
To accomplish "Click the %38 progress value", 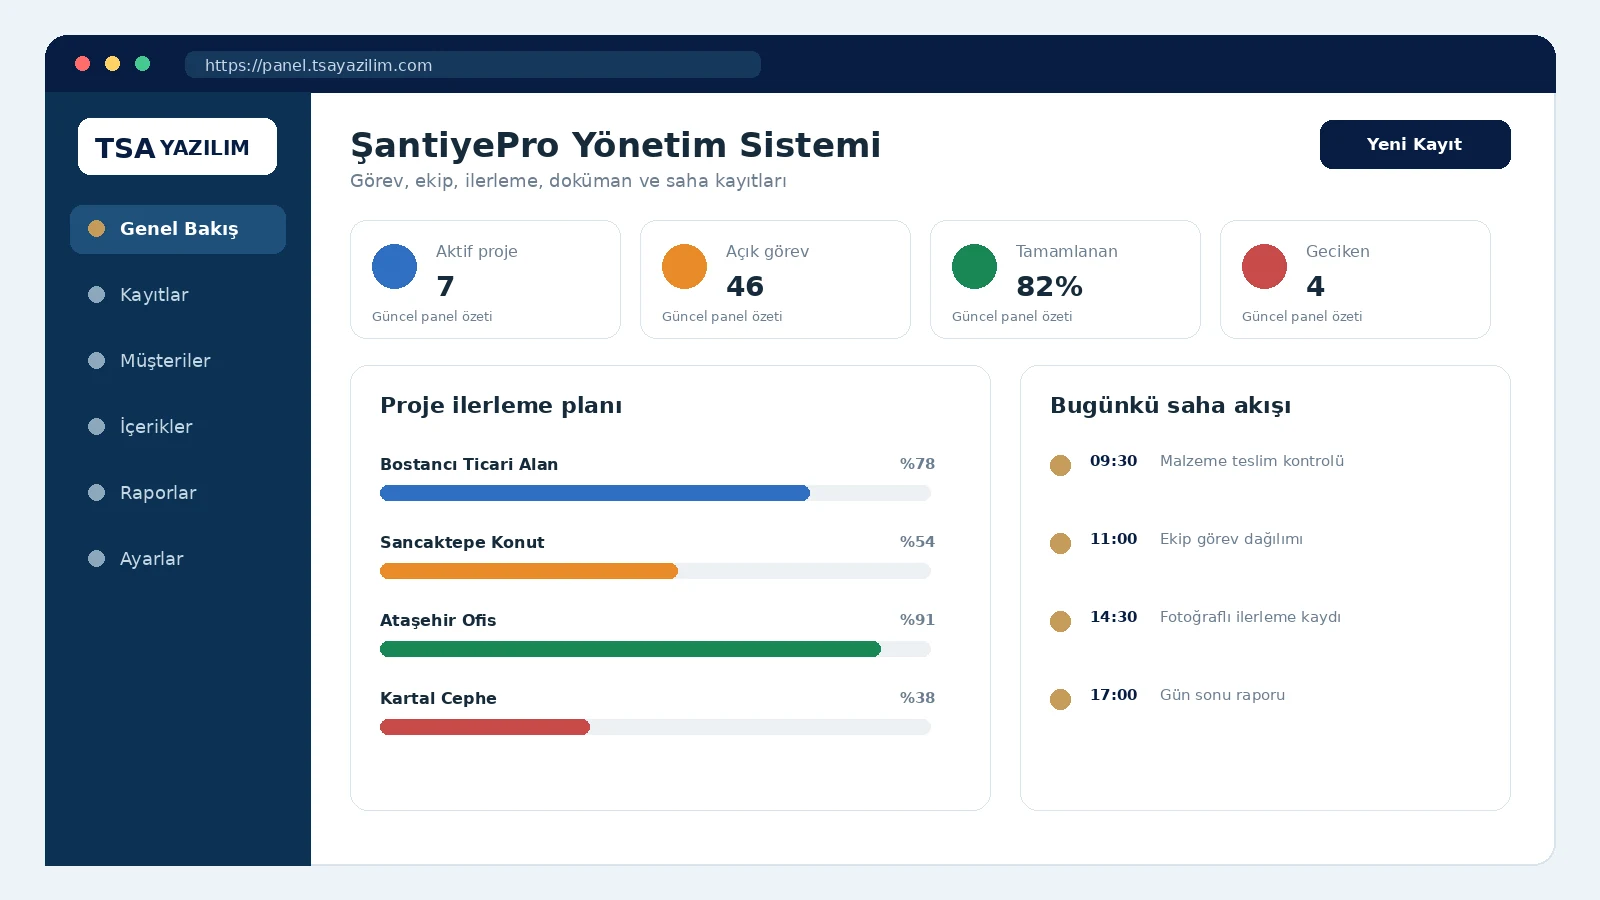I will coord(917,698).
